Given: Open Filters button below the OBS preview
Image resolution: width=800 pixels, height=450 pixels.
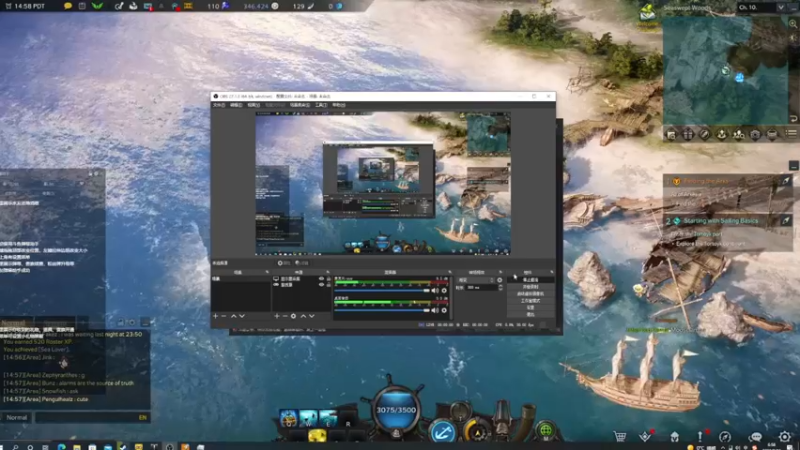Looking at the screenshot, I should point(302,263).
